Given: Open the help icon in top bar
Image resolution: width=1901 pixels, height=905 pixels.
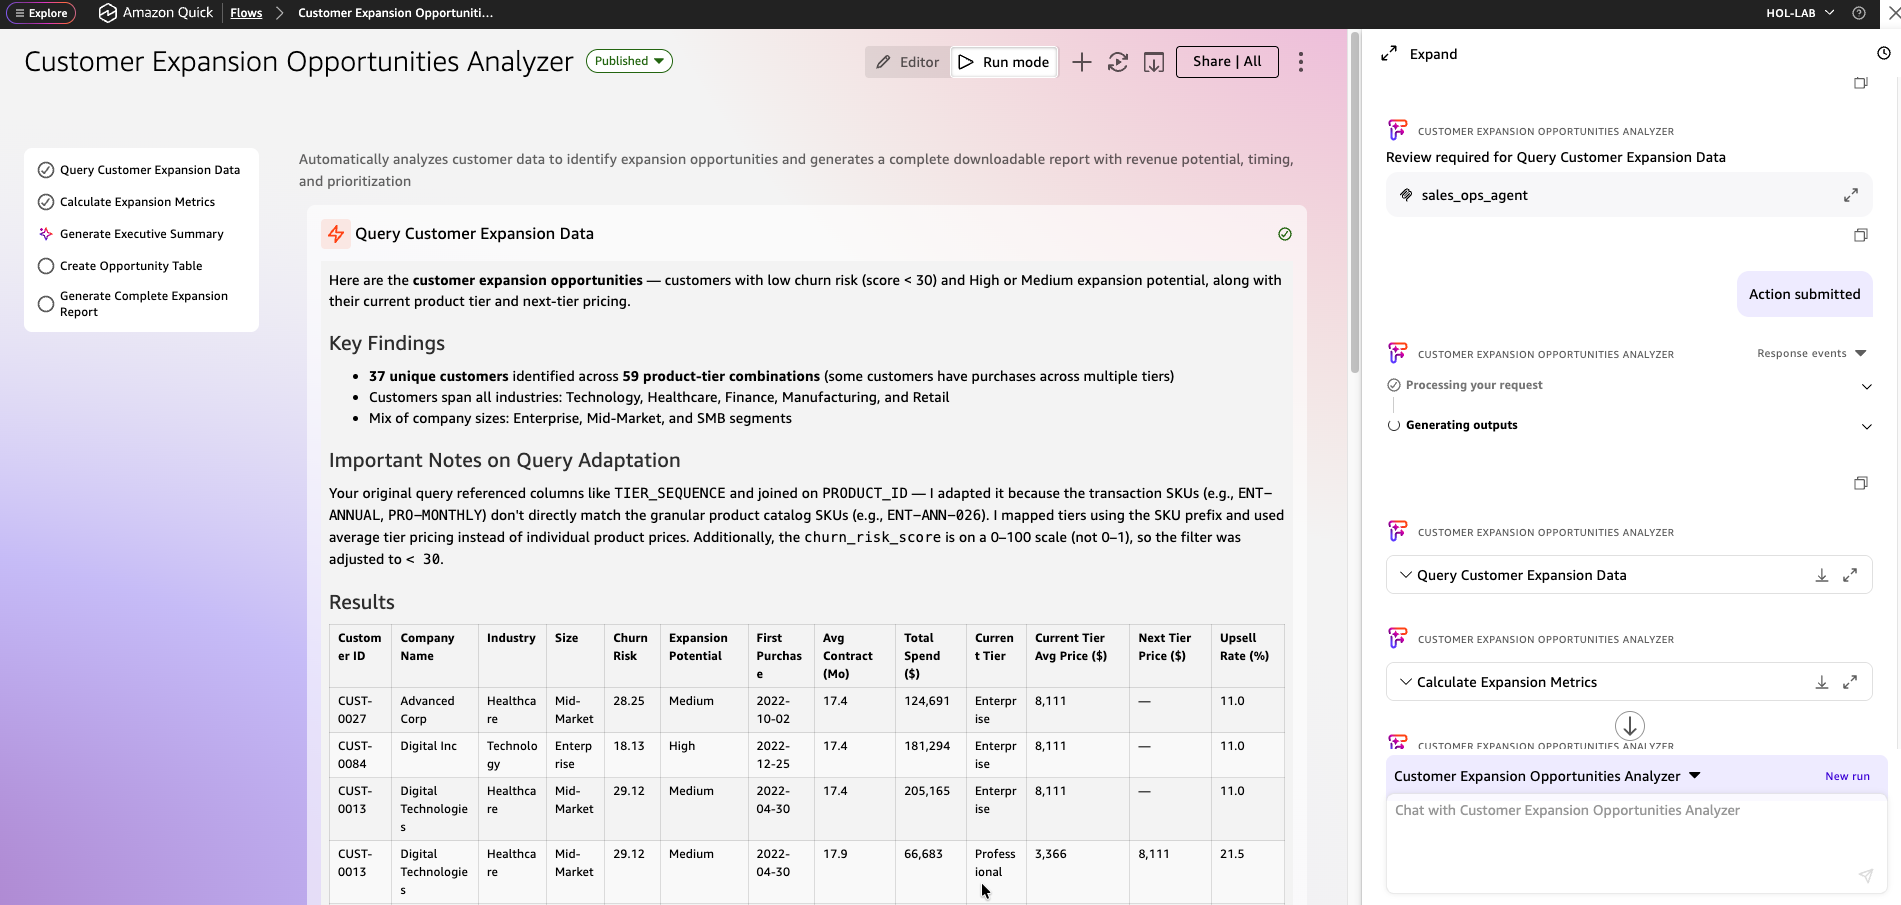Looking at the screenshot, I should [1859, 13].
